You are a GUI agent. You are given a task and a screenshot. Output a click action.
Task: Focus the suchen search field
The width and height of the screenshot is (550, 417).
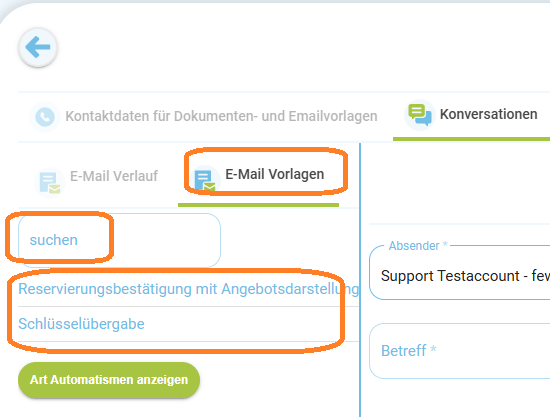pos(119,240)
